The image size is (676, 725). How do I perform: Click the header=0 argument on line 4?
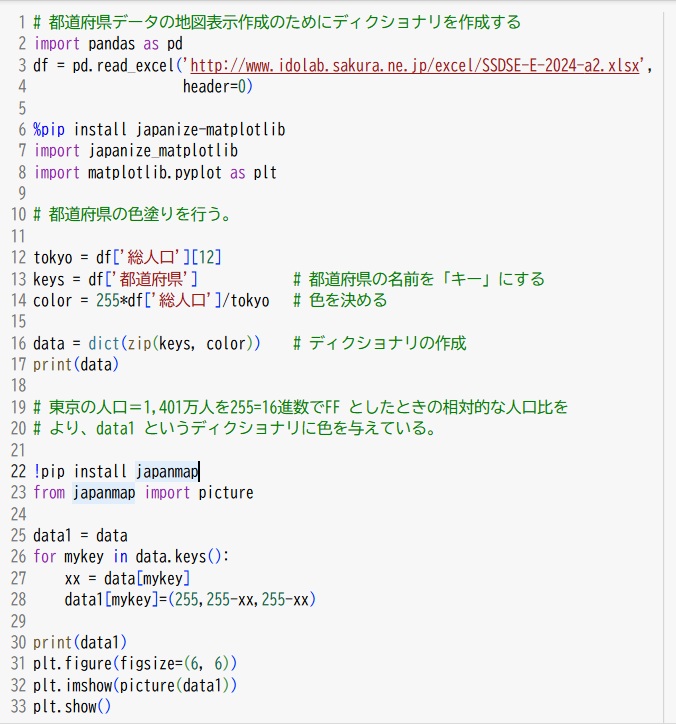point(217,86)
